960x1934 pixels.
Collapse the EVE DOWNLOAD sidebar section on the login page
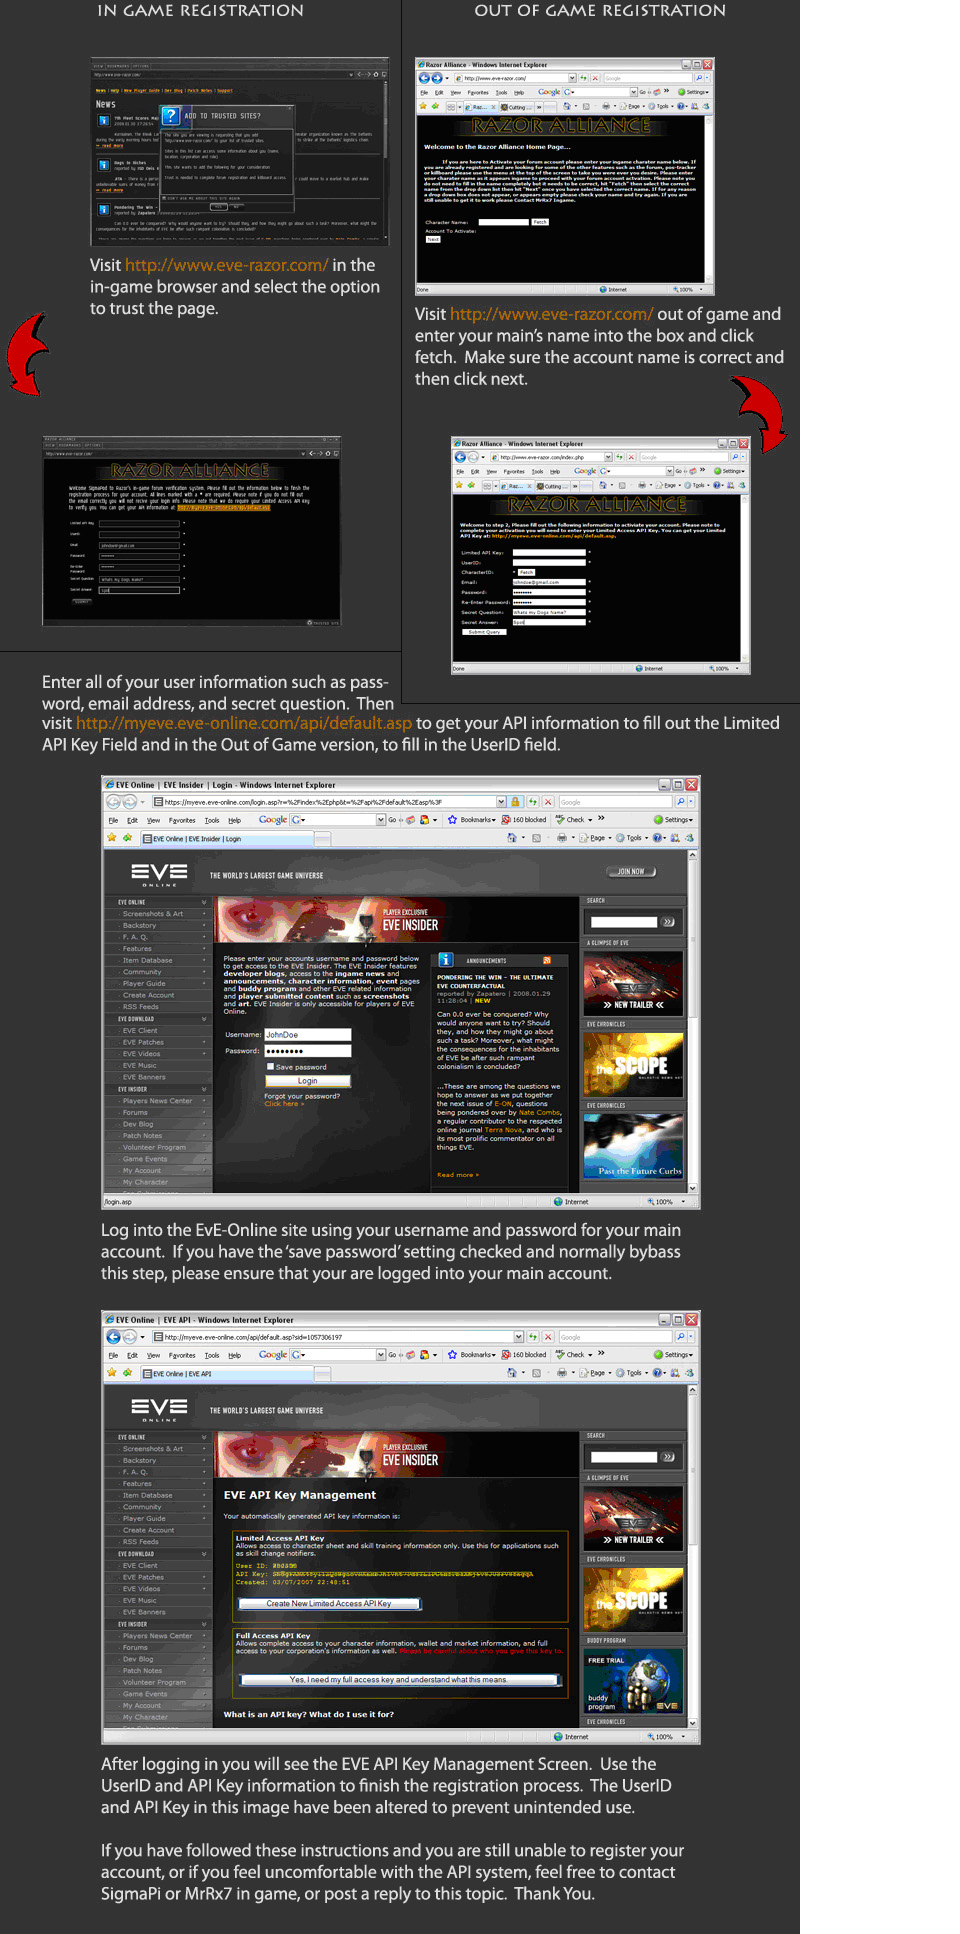pyautogui.click(x=204, y=1019)
